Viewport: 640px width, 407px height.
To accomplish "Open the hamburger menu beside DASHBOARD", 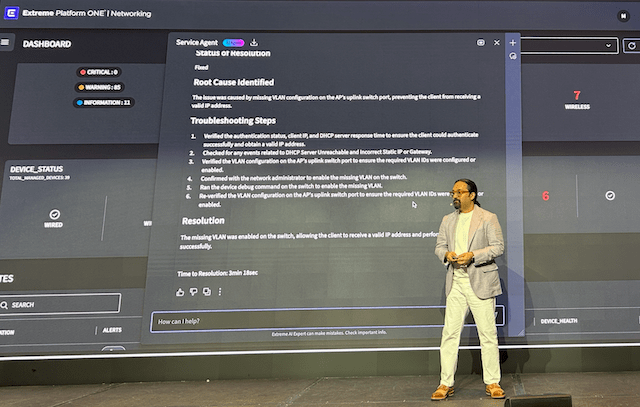I will tap(5, 42).
